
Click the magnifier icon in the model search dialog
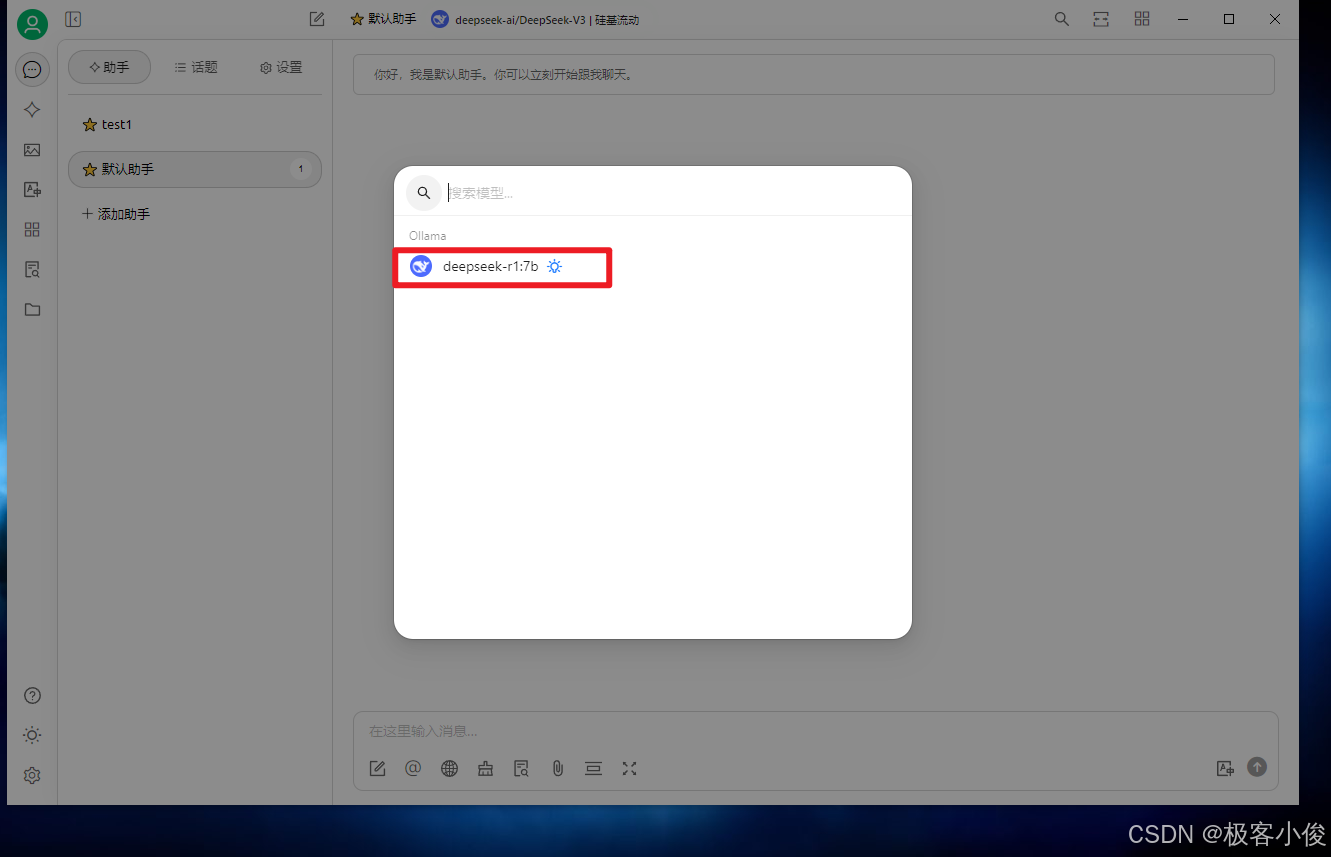424,193
